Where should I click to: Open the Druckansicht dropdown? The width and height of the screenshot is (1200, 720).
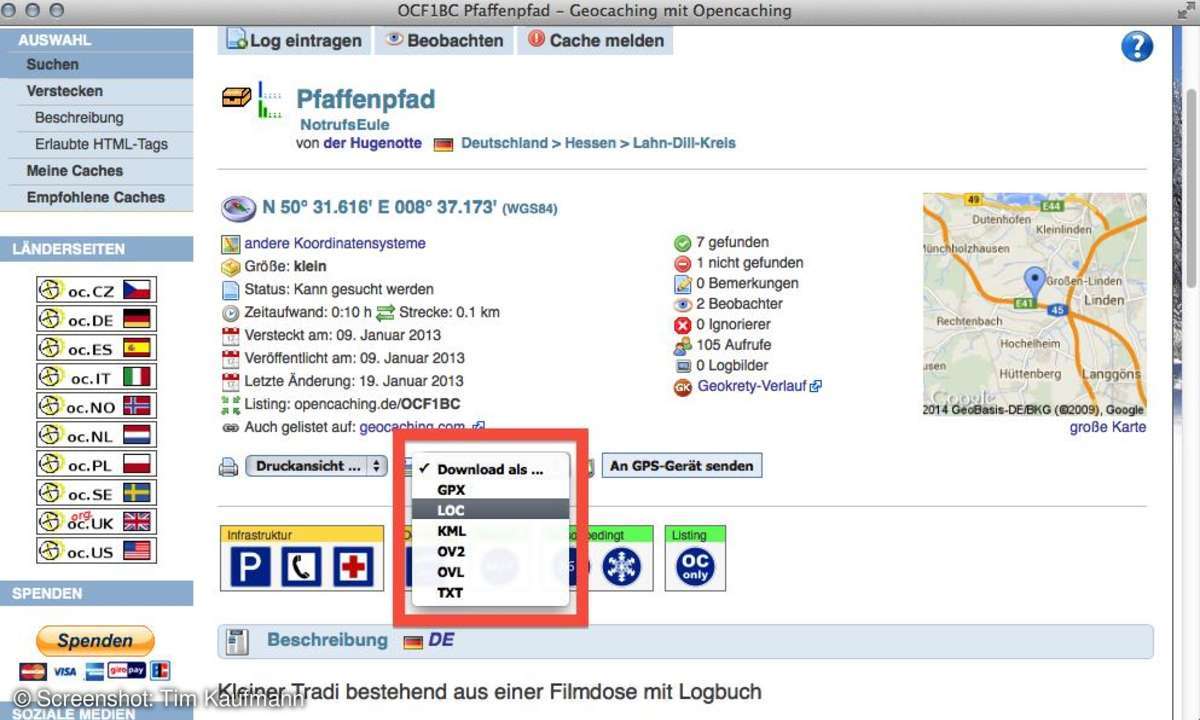point(316,466)
